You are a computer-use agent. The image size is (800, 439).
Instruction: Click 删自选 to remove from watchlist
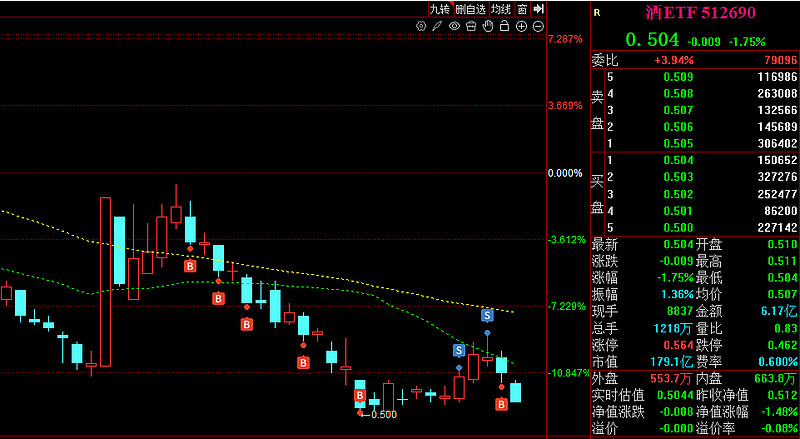tap(470, 9)
